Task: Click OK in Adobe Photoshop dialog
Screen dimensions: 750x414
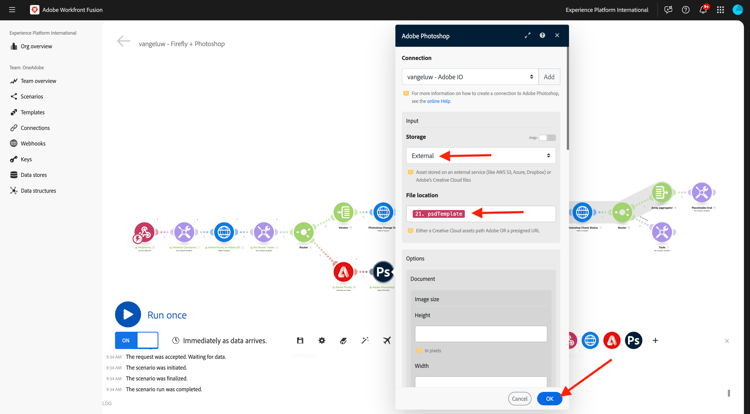Action: tap(550, 398)
